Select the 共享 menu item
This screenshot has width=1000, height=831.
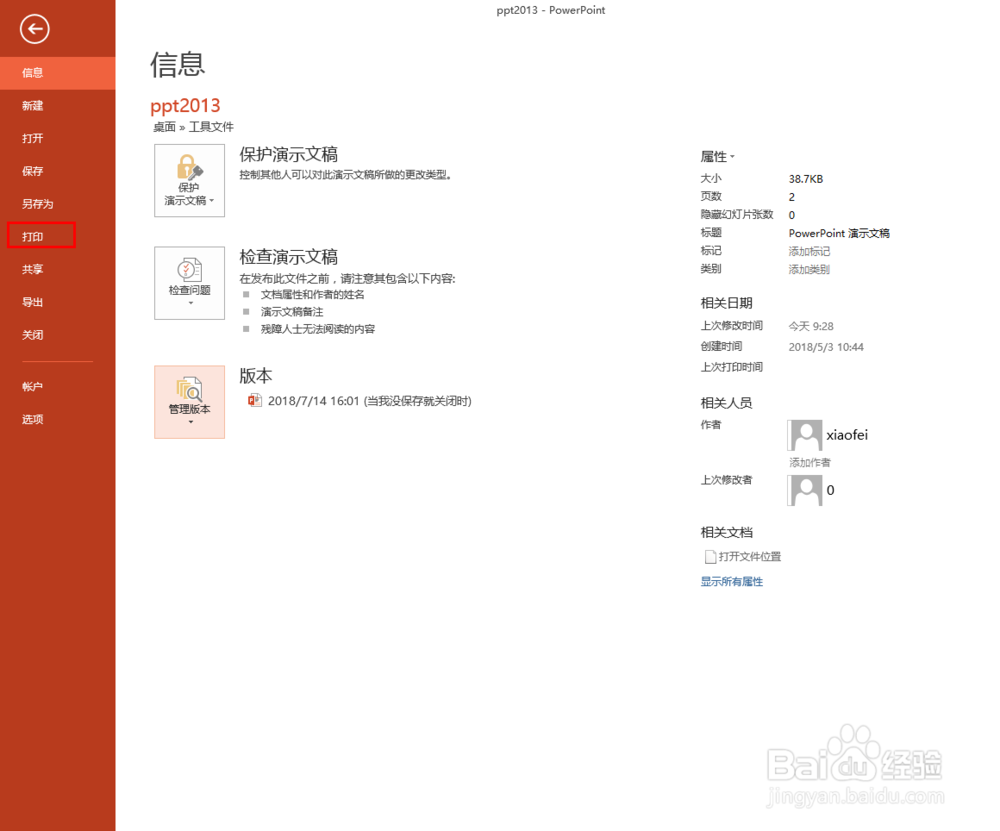57,269
